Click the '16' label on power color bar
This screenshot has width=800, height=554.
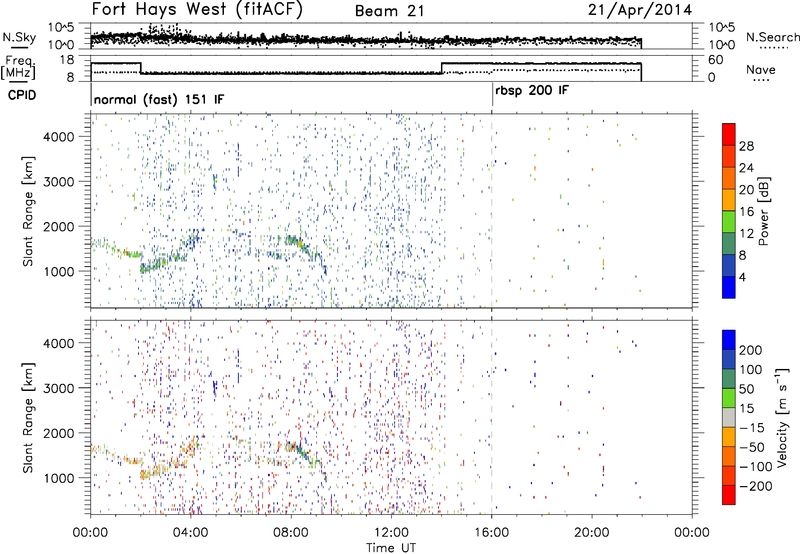click(x=746, y=212)
